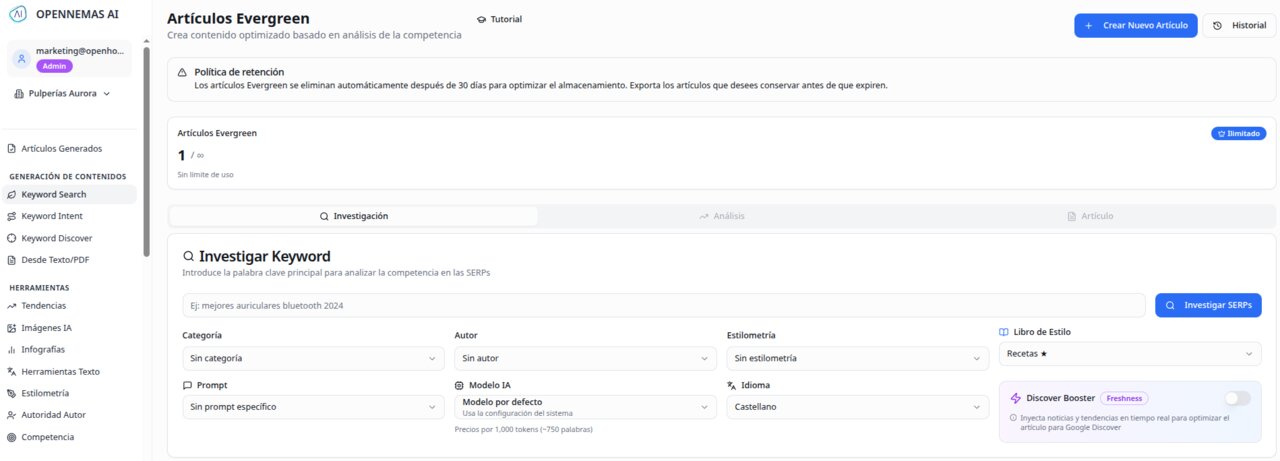This screenshot has height=461, width=1280.
Task: Switch to the Artículo tab
Action: 1090,216
